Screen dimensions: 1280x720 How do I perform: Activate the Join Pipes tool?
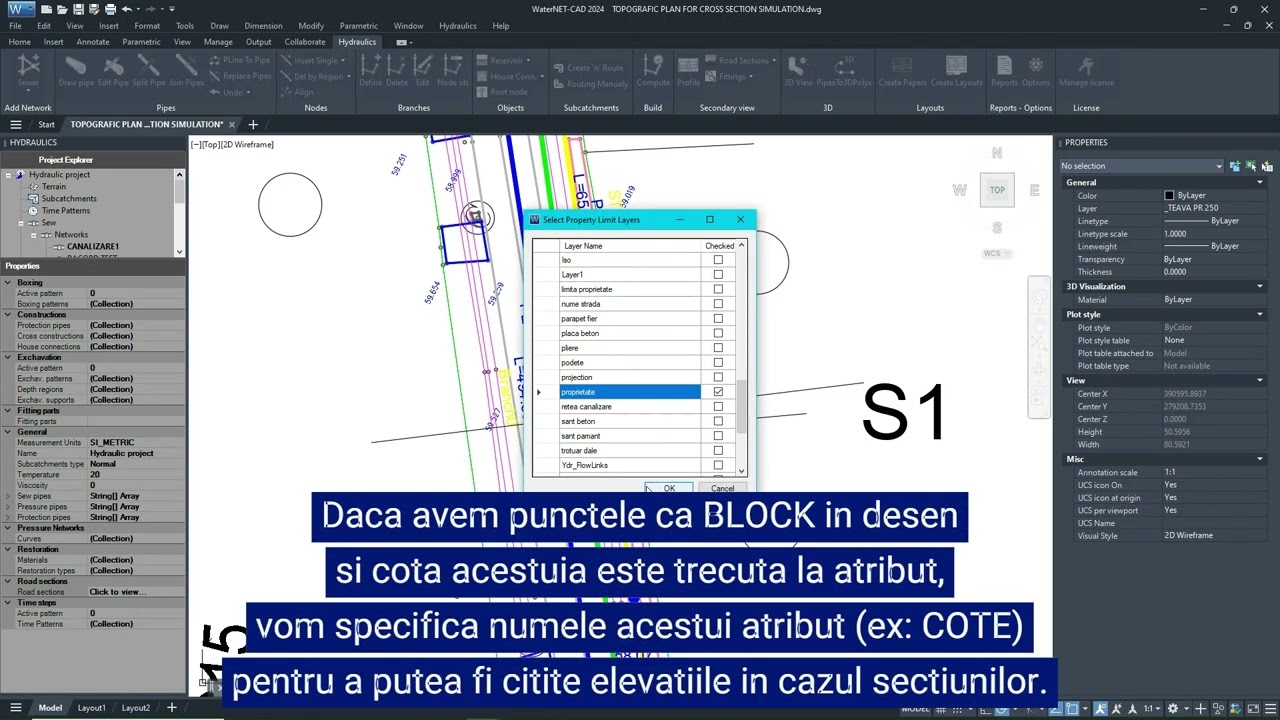click(185, 70)
